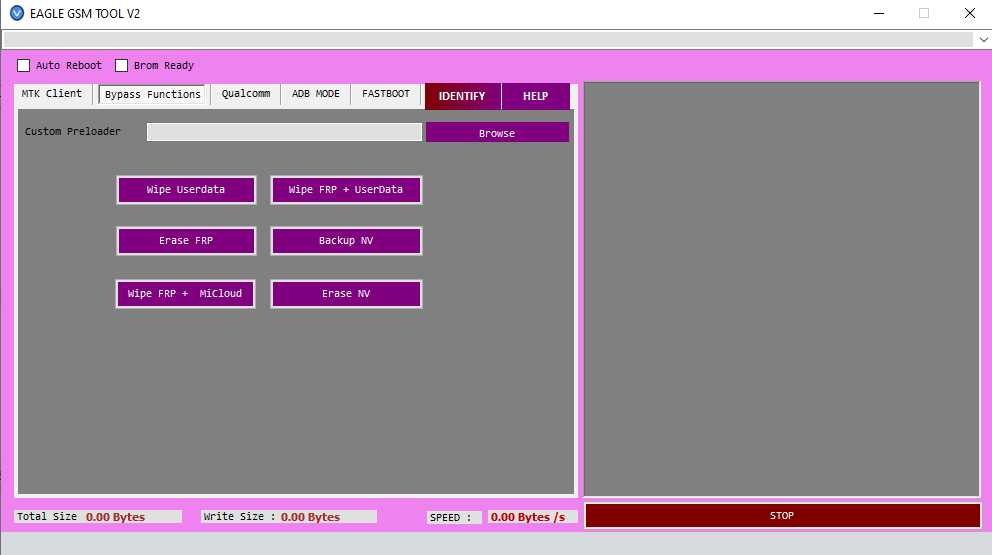Viewport: 992px width, 555px height.
Task: Click the Total Size 0.00 Bytes value
Action: (x=115, y=517)
